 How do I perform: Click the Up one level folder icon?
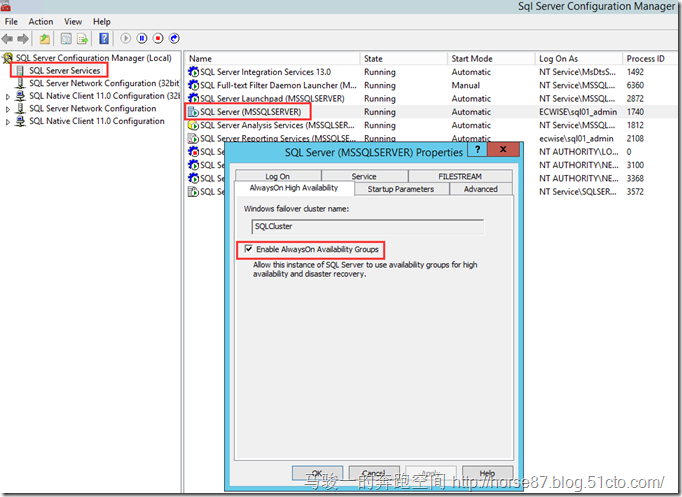tap(44, 39)
